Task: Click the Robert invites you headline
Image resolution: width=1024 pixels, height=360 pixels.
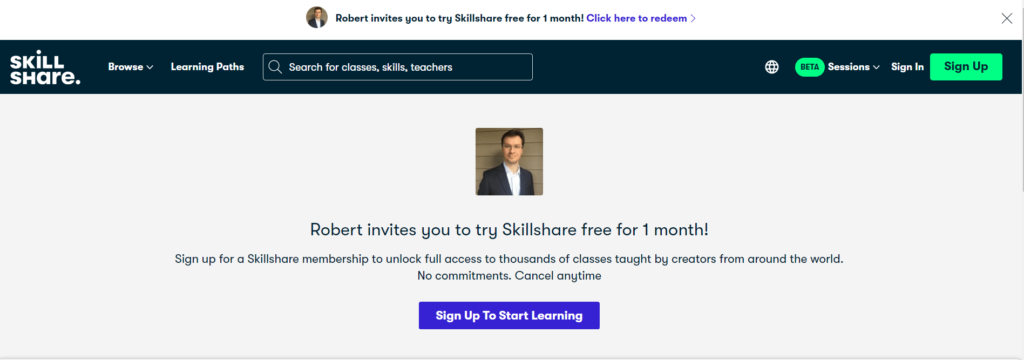Action: (x=509, y=230)
